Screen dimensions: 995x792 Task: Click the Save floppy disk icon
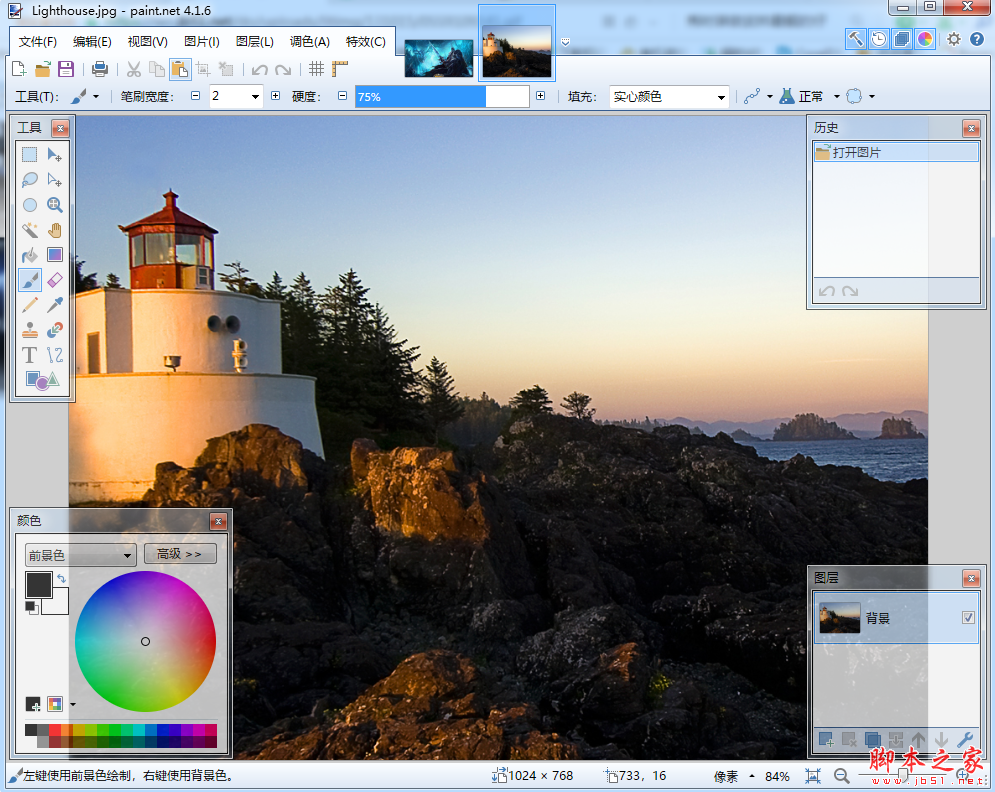click(x=66, y=69)
